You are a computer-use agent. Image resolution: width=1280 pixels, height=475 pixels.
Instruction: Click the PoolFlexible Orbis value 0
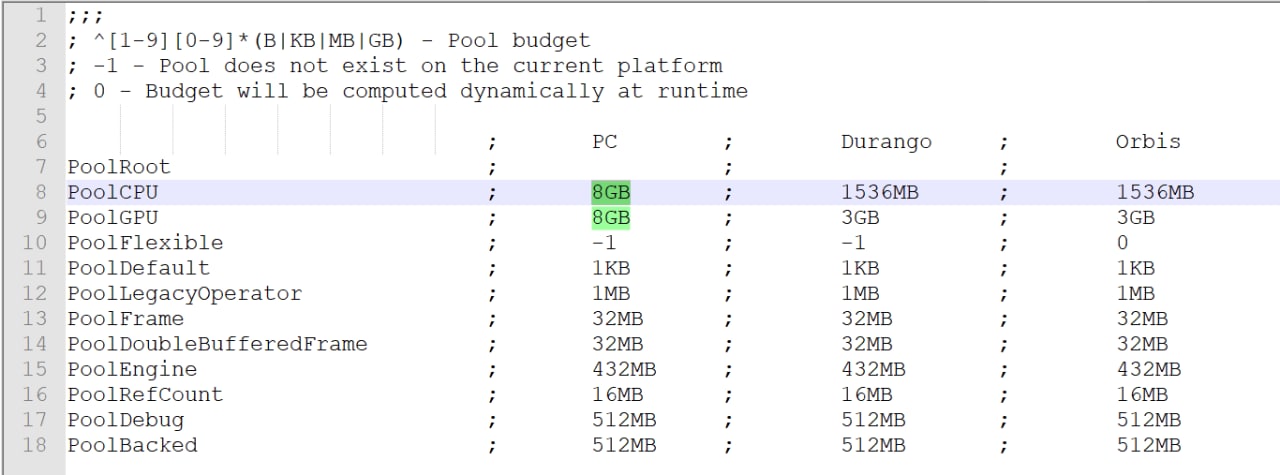(x=1122, y=243)
